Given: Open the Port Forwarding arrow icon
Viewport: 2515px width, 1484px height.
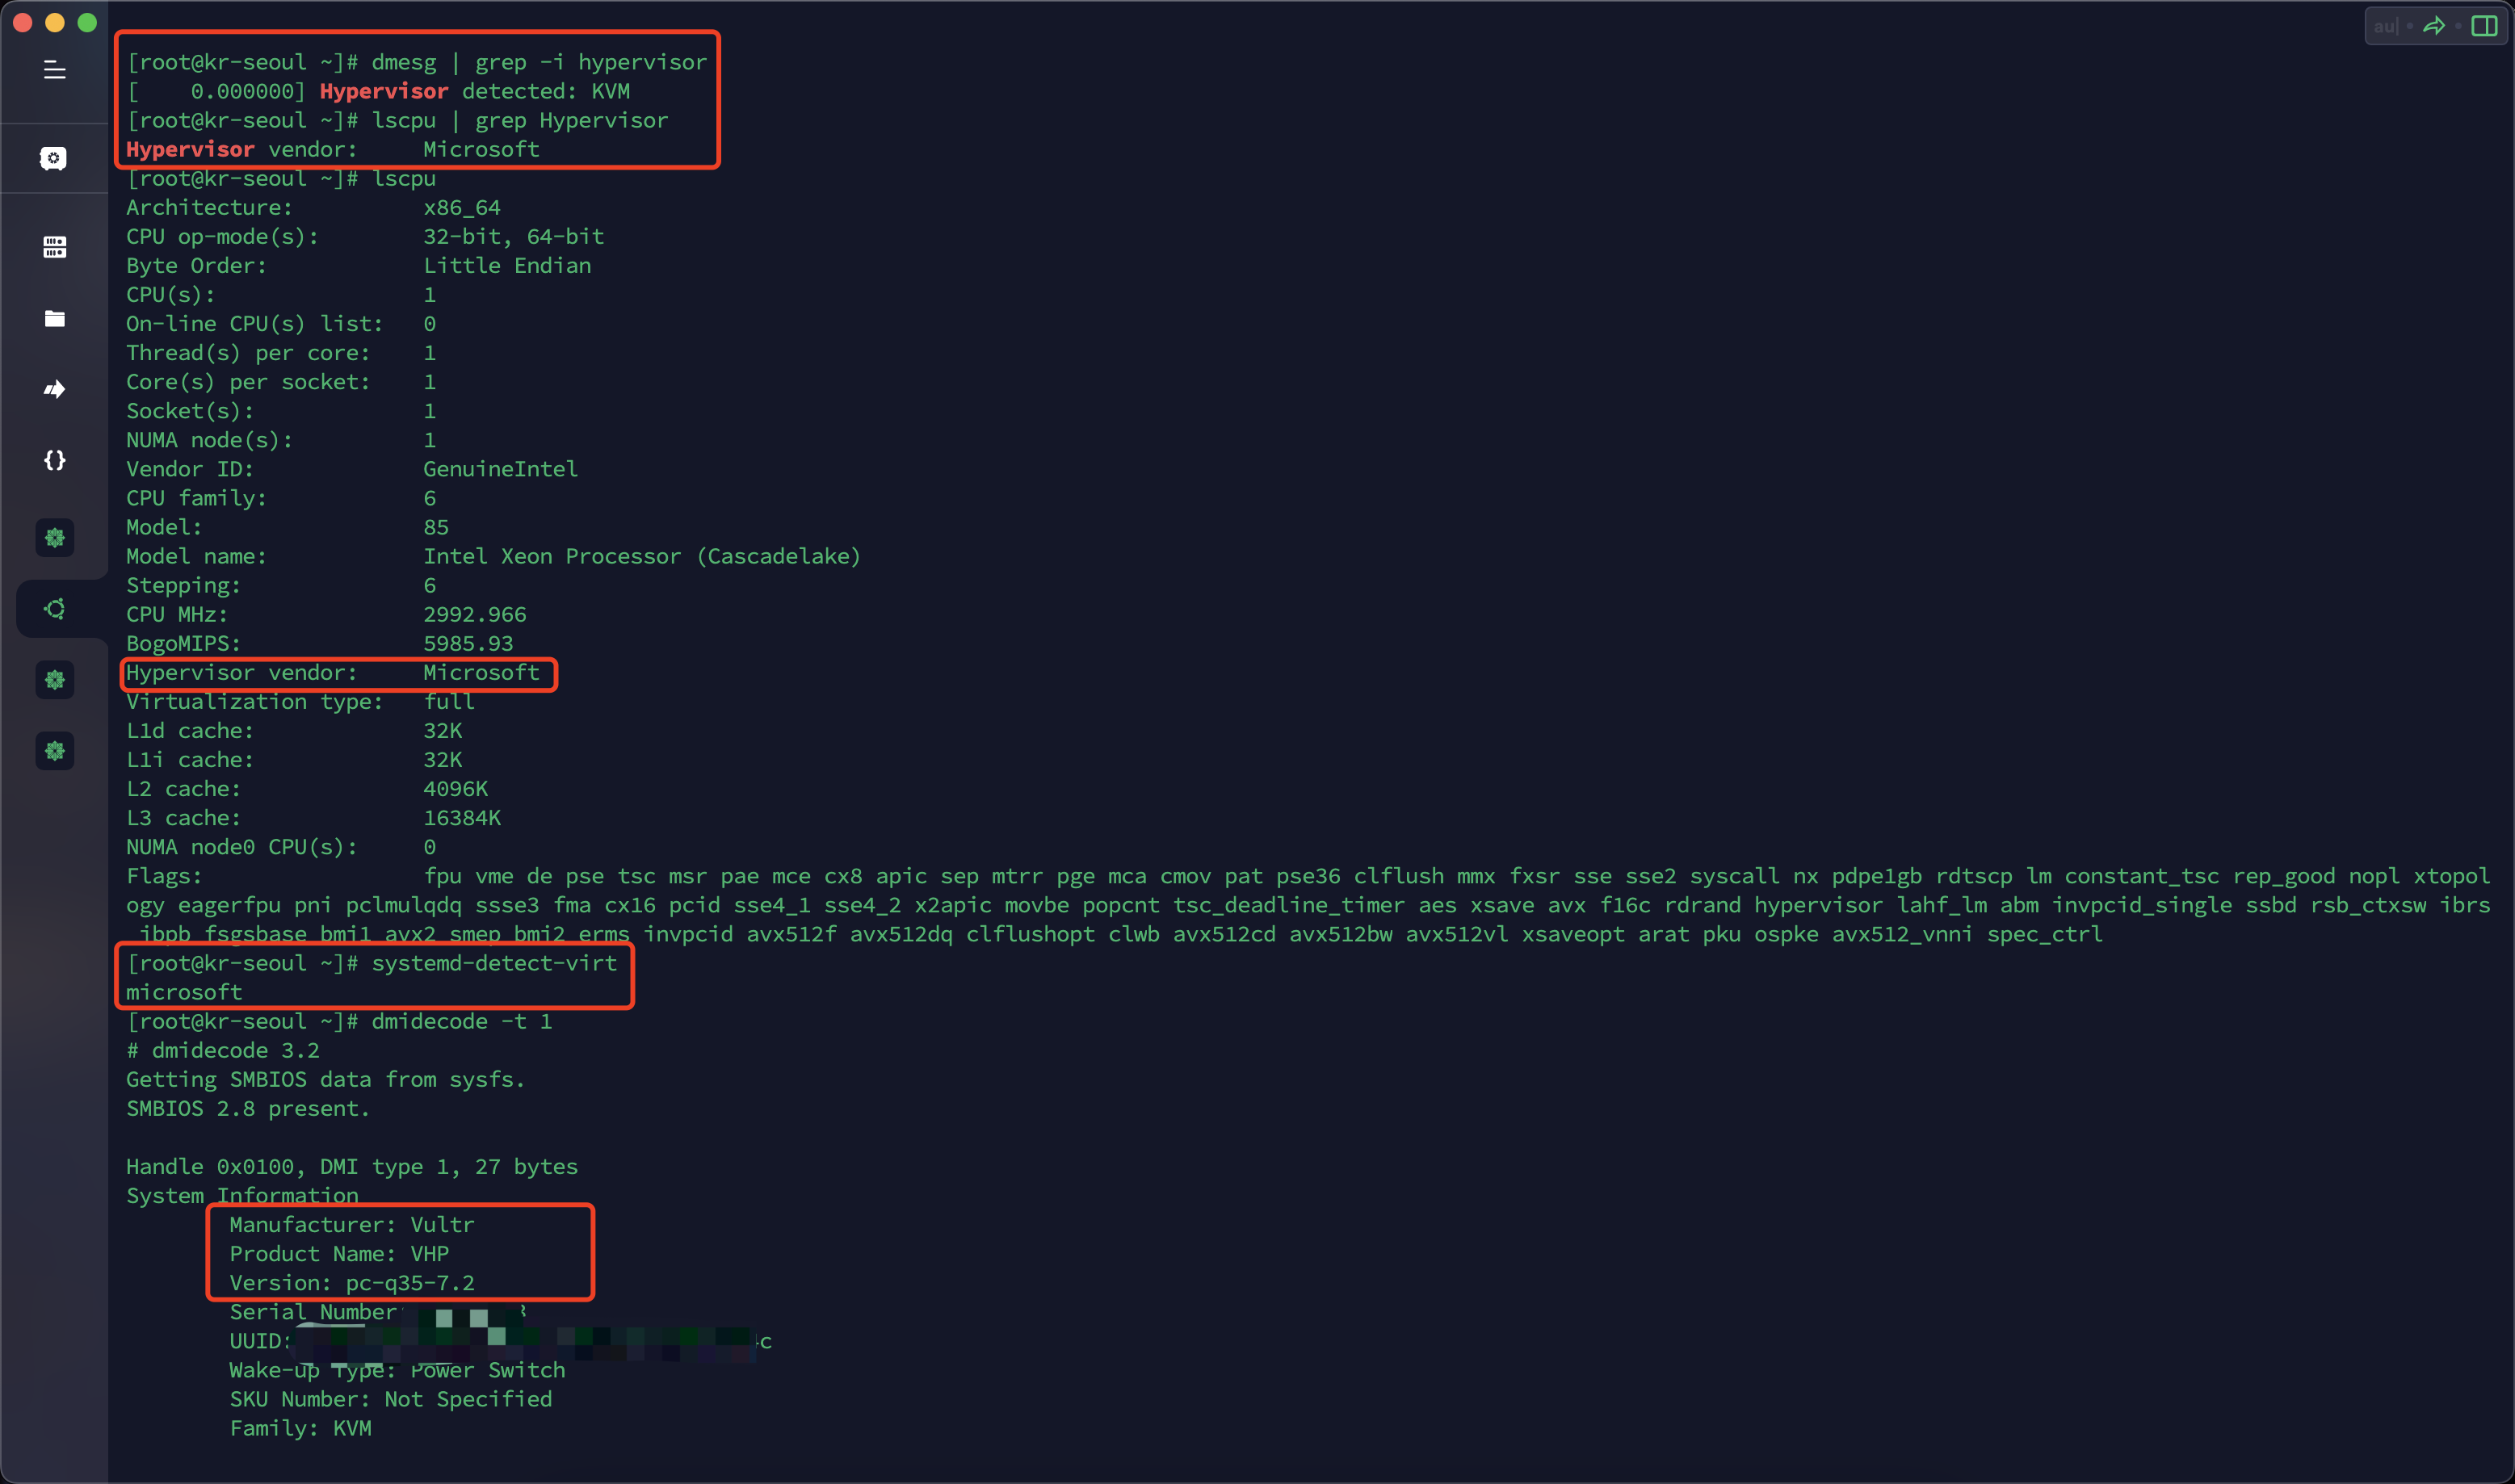Looking at the screenshot, I should coord(54,389).
